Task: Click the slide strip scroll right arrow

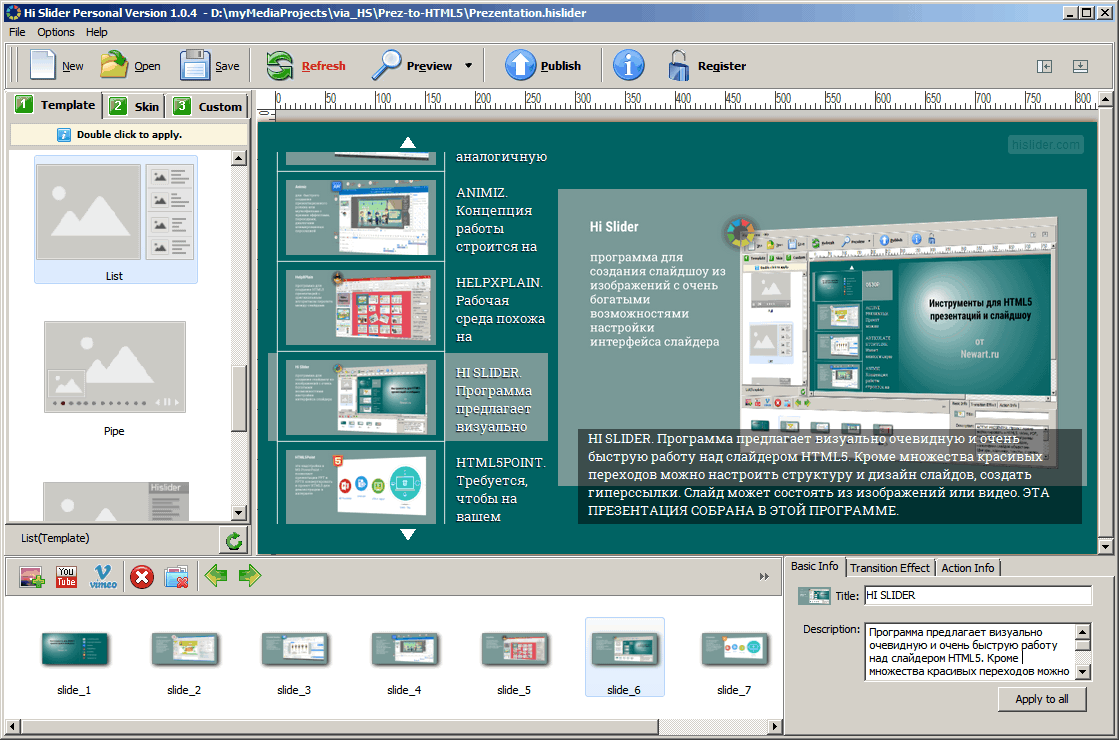Action: click(775, 726)
